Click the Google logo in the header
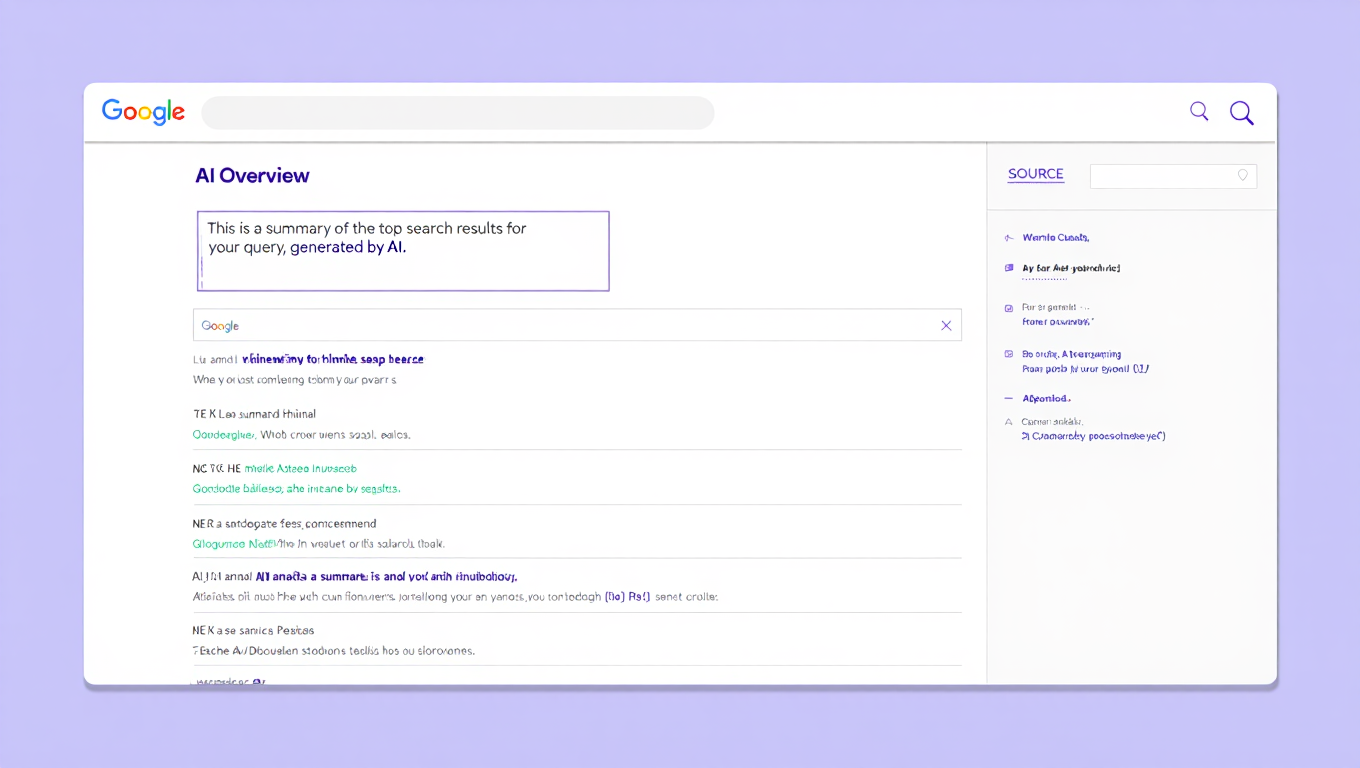The height and width of the screenshot is (768, 1360). coord(142,112)
